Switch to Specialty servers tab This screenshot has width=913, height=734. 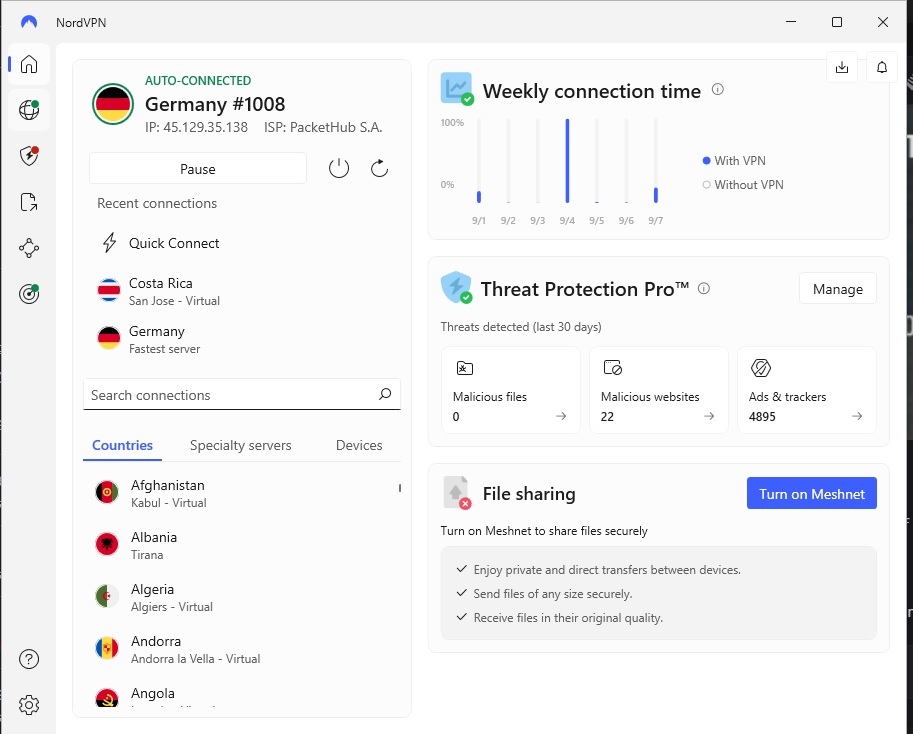pyautogui.click(x=240, y=445)
